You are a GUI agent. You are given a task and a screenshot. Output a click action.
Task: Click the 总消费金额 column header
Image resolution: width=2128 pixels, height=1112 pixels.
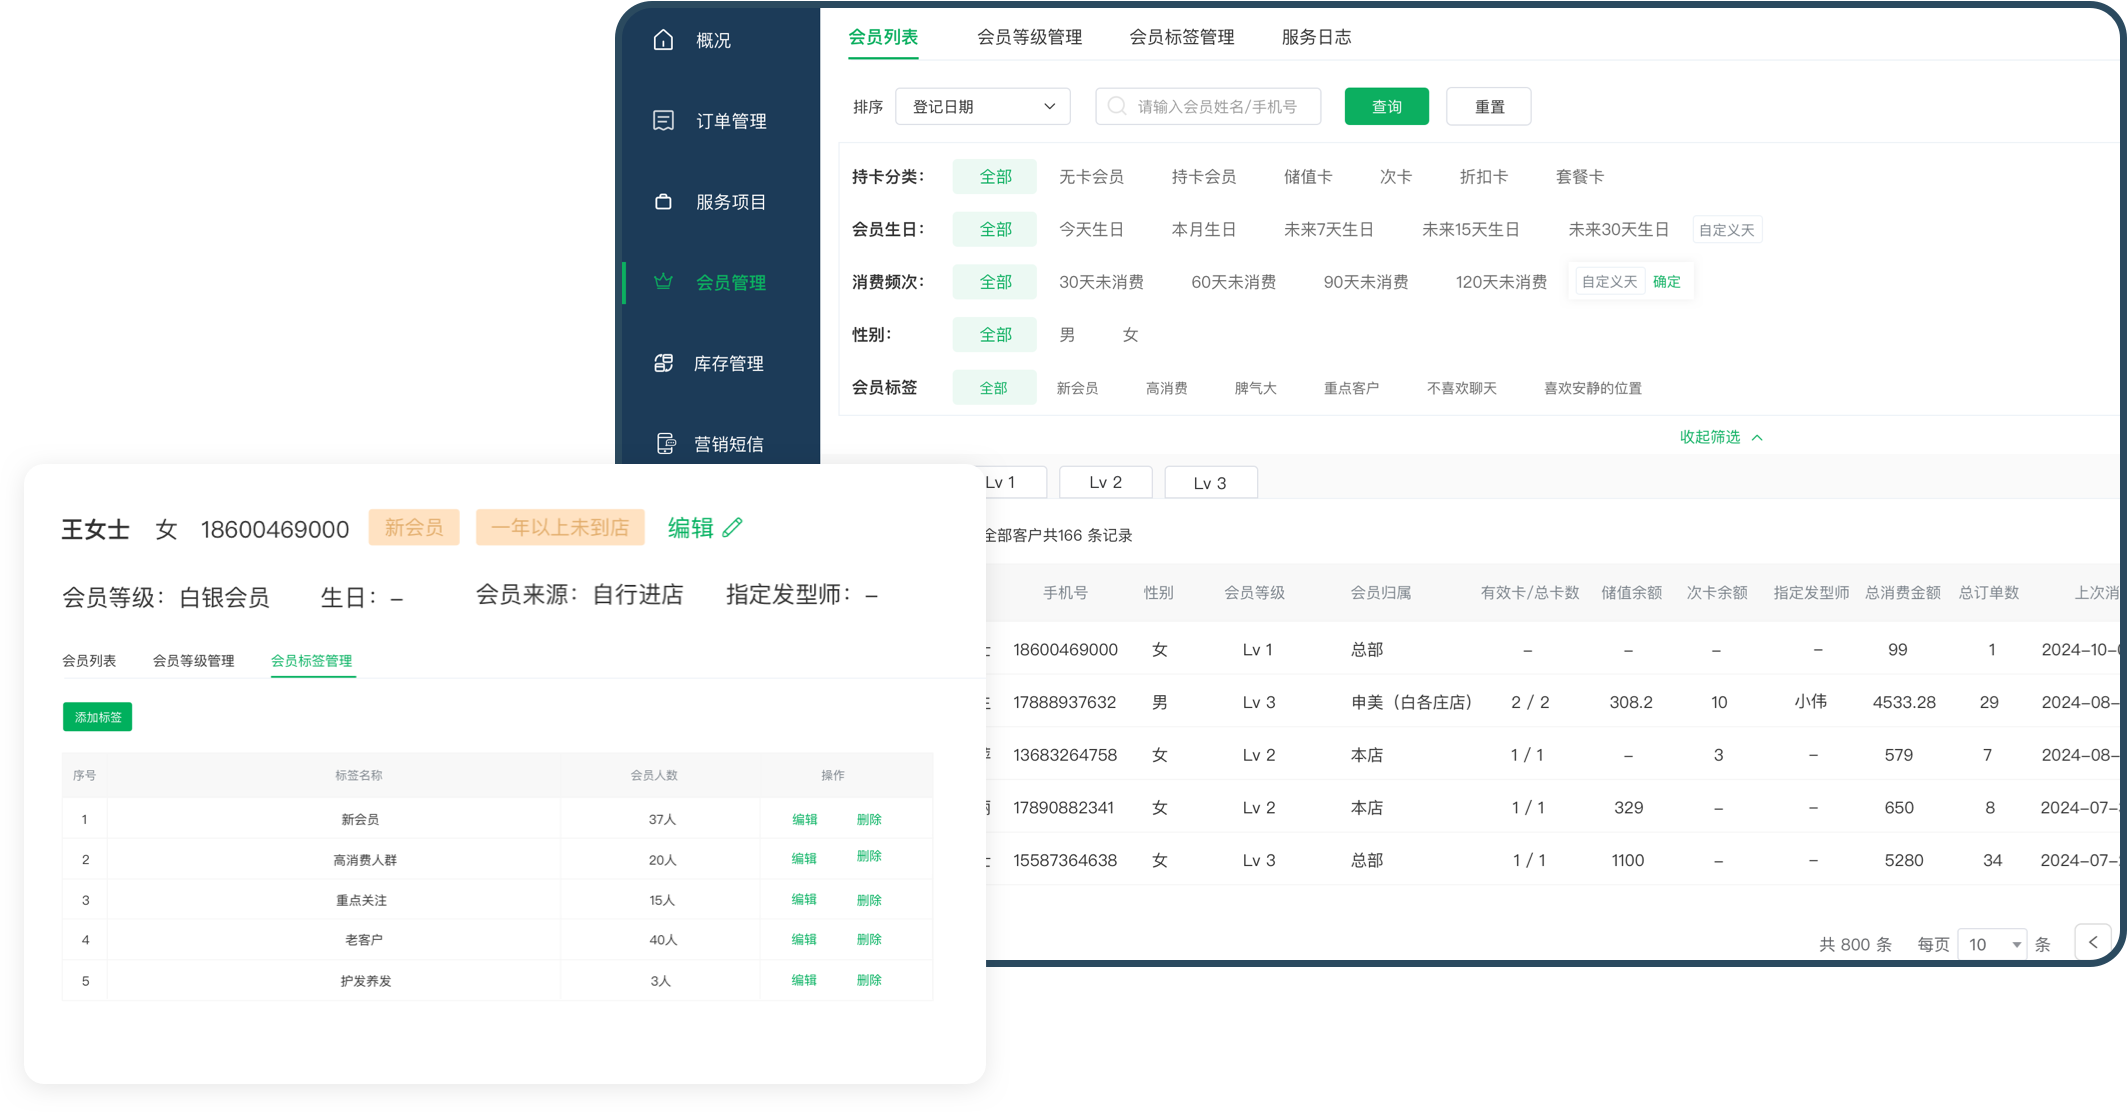pyautogui.click(x=1902, y=593)
